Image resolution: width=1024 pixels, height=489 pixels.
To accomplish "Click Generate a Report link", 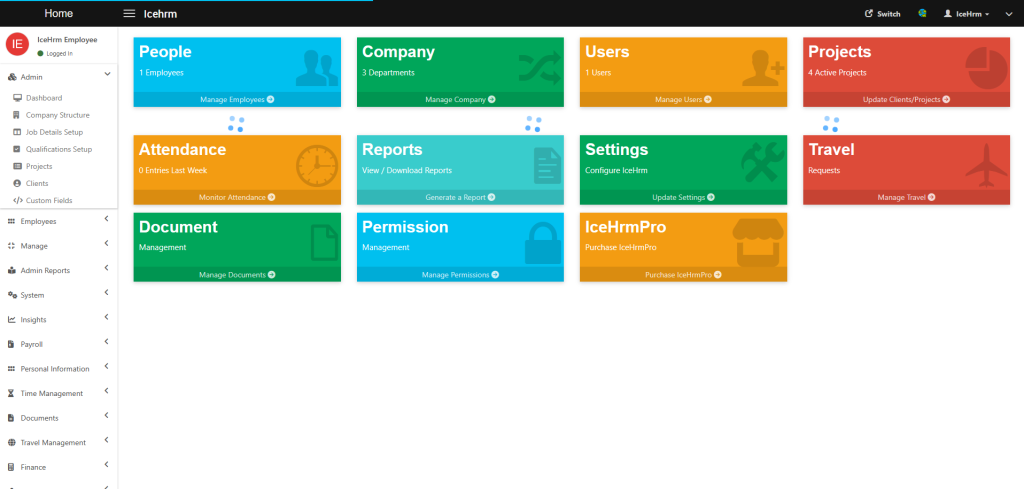I will pos(460,197).
